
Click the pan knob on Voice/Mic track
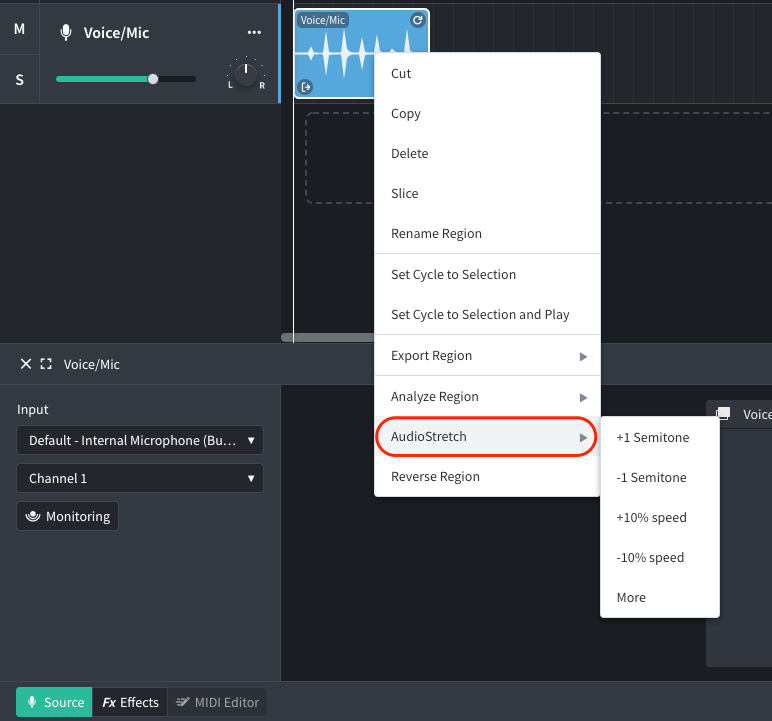pyautogui.click(x=246, y=74)
